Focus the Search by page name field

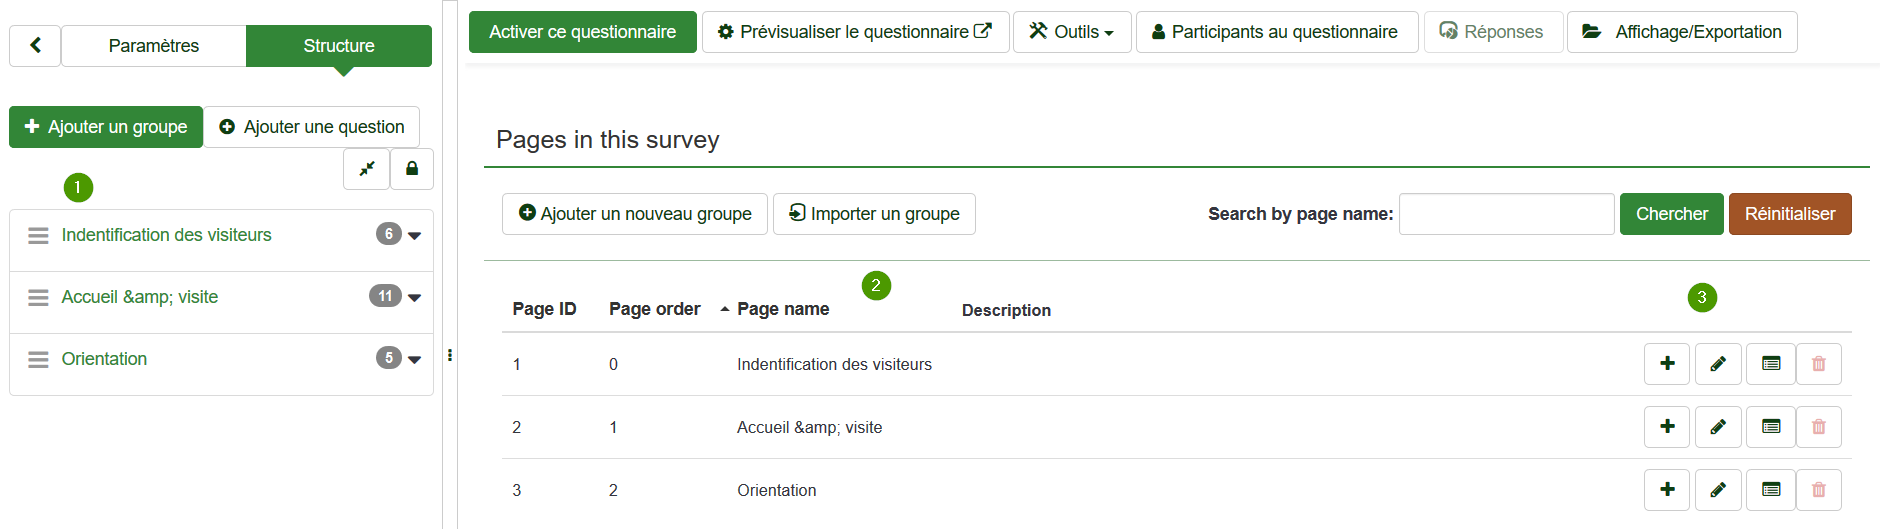[1506, 214]
